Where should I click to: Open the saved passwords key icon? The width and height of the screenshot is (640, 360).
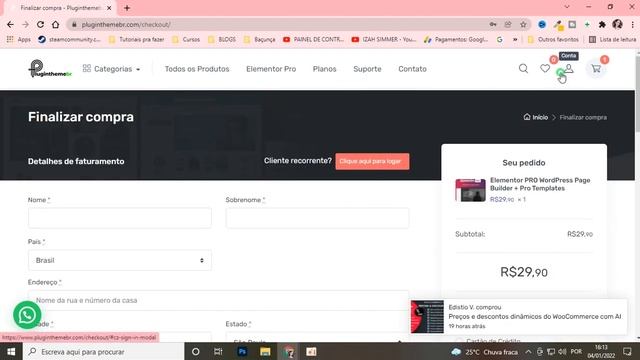(493, 24)
